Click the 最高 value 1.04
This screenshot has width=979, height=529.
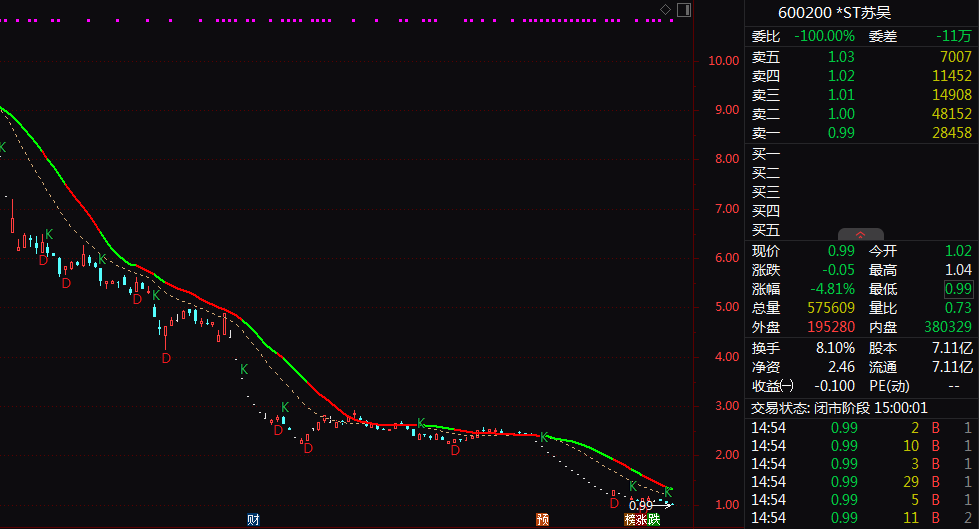point(958,270)
